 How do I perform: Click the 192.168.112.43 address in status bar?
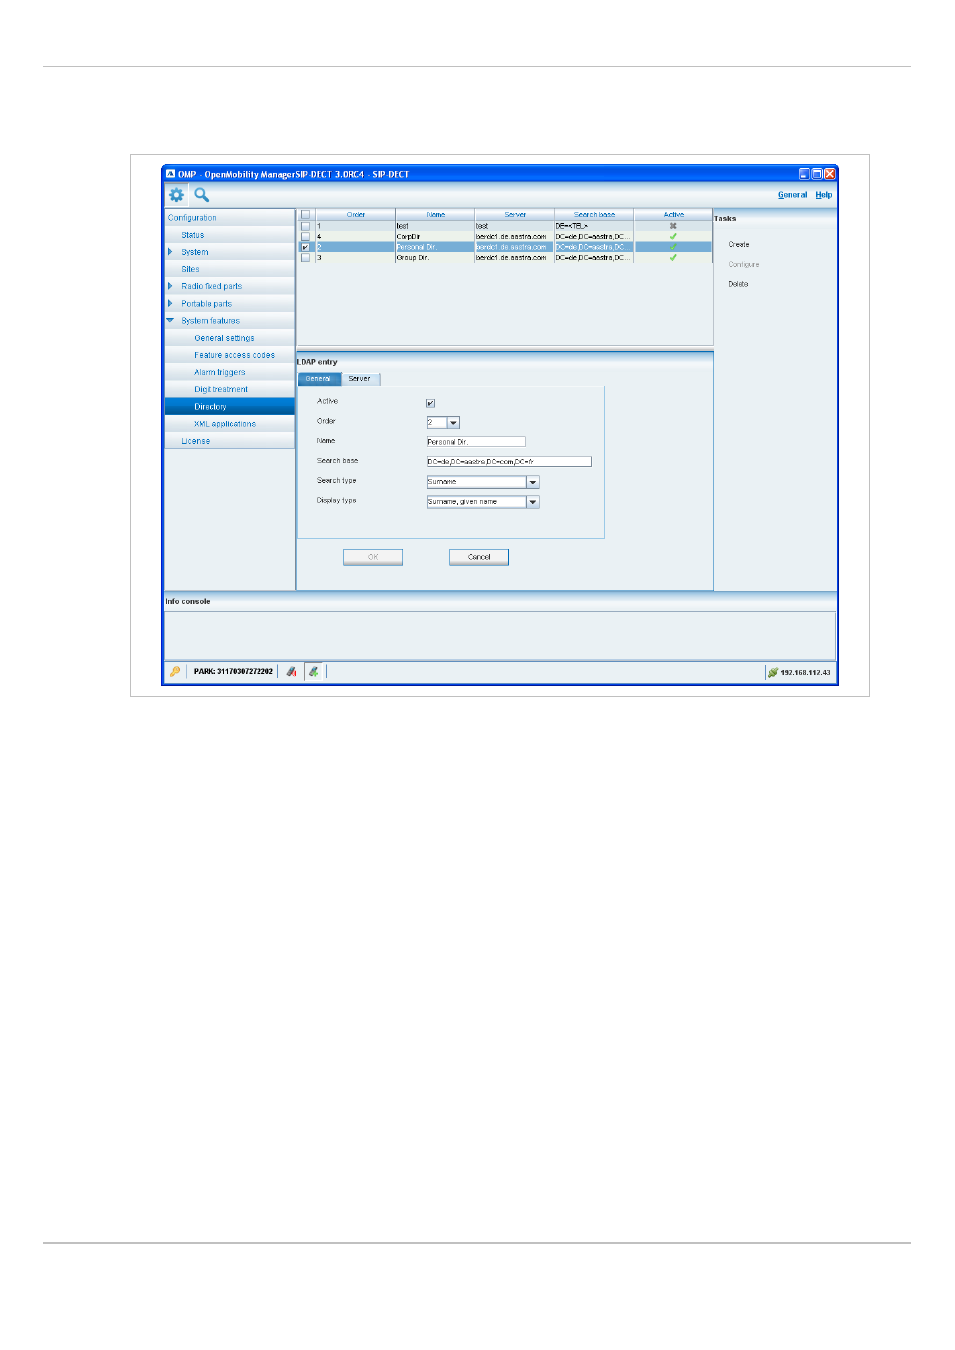coord(805,672)
